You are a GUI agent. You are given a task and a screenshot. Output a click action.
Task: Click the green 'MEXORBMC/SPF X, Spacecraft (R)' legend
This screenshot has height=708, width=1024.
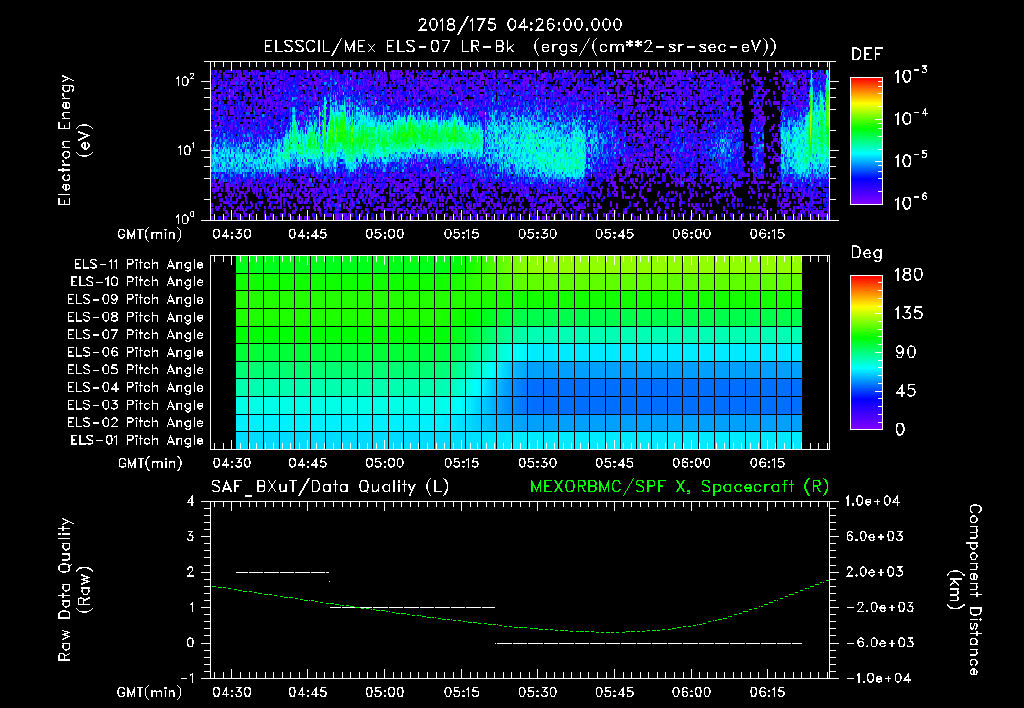point(679,487)
